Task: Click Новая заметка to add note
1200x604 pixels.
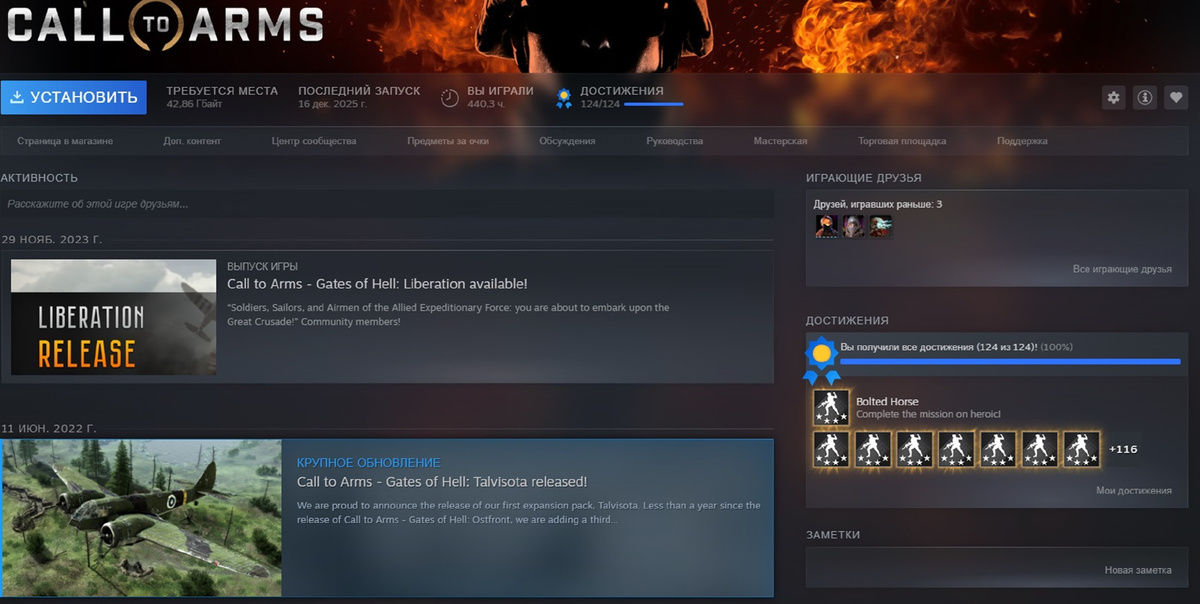Action: pos(1138,569)
